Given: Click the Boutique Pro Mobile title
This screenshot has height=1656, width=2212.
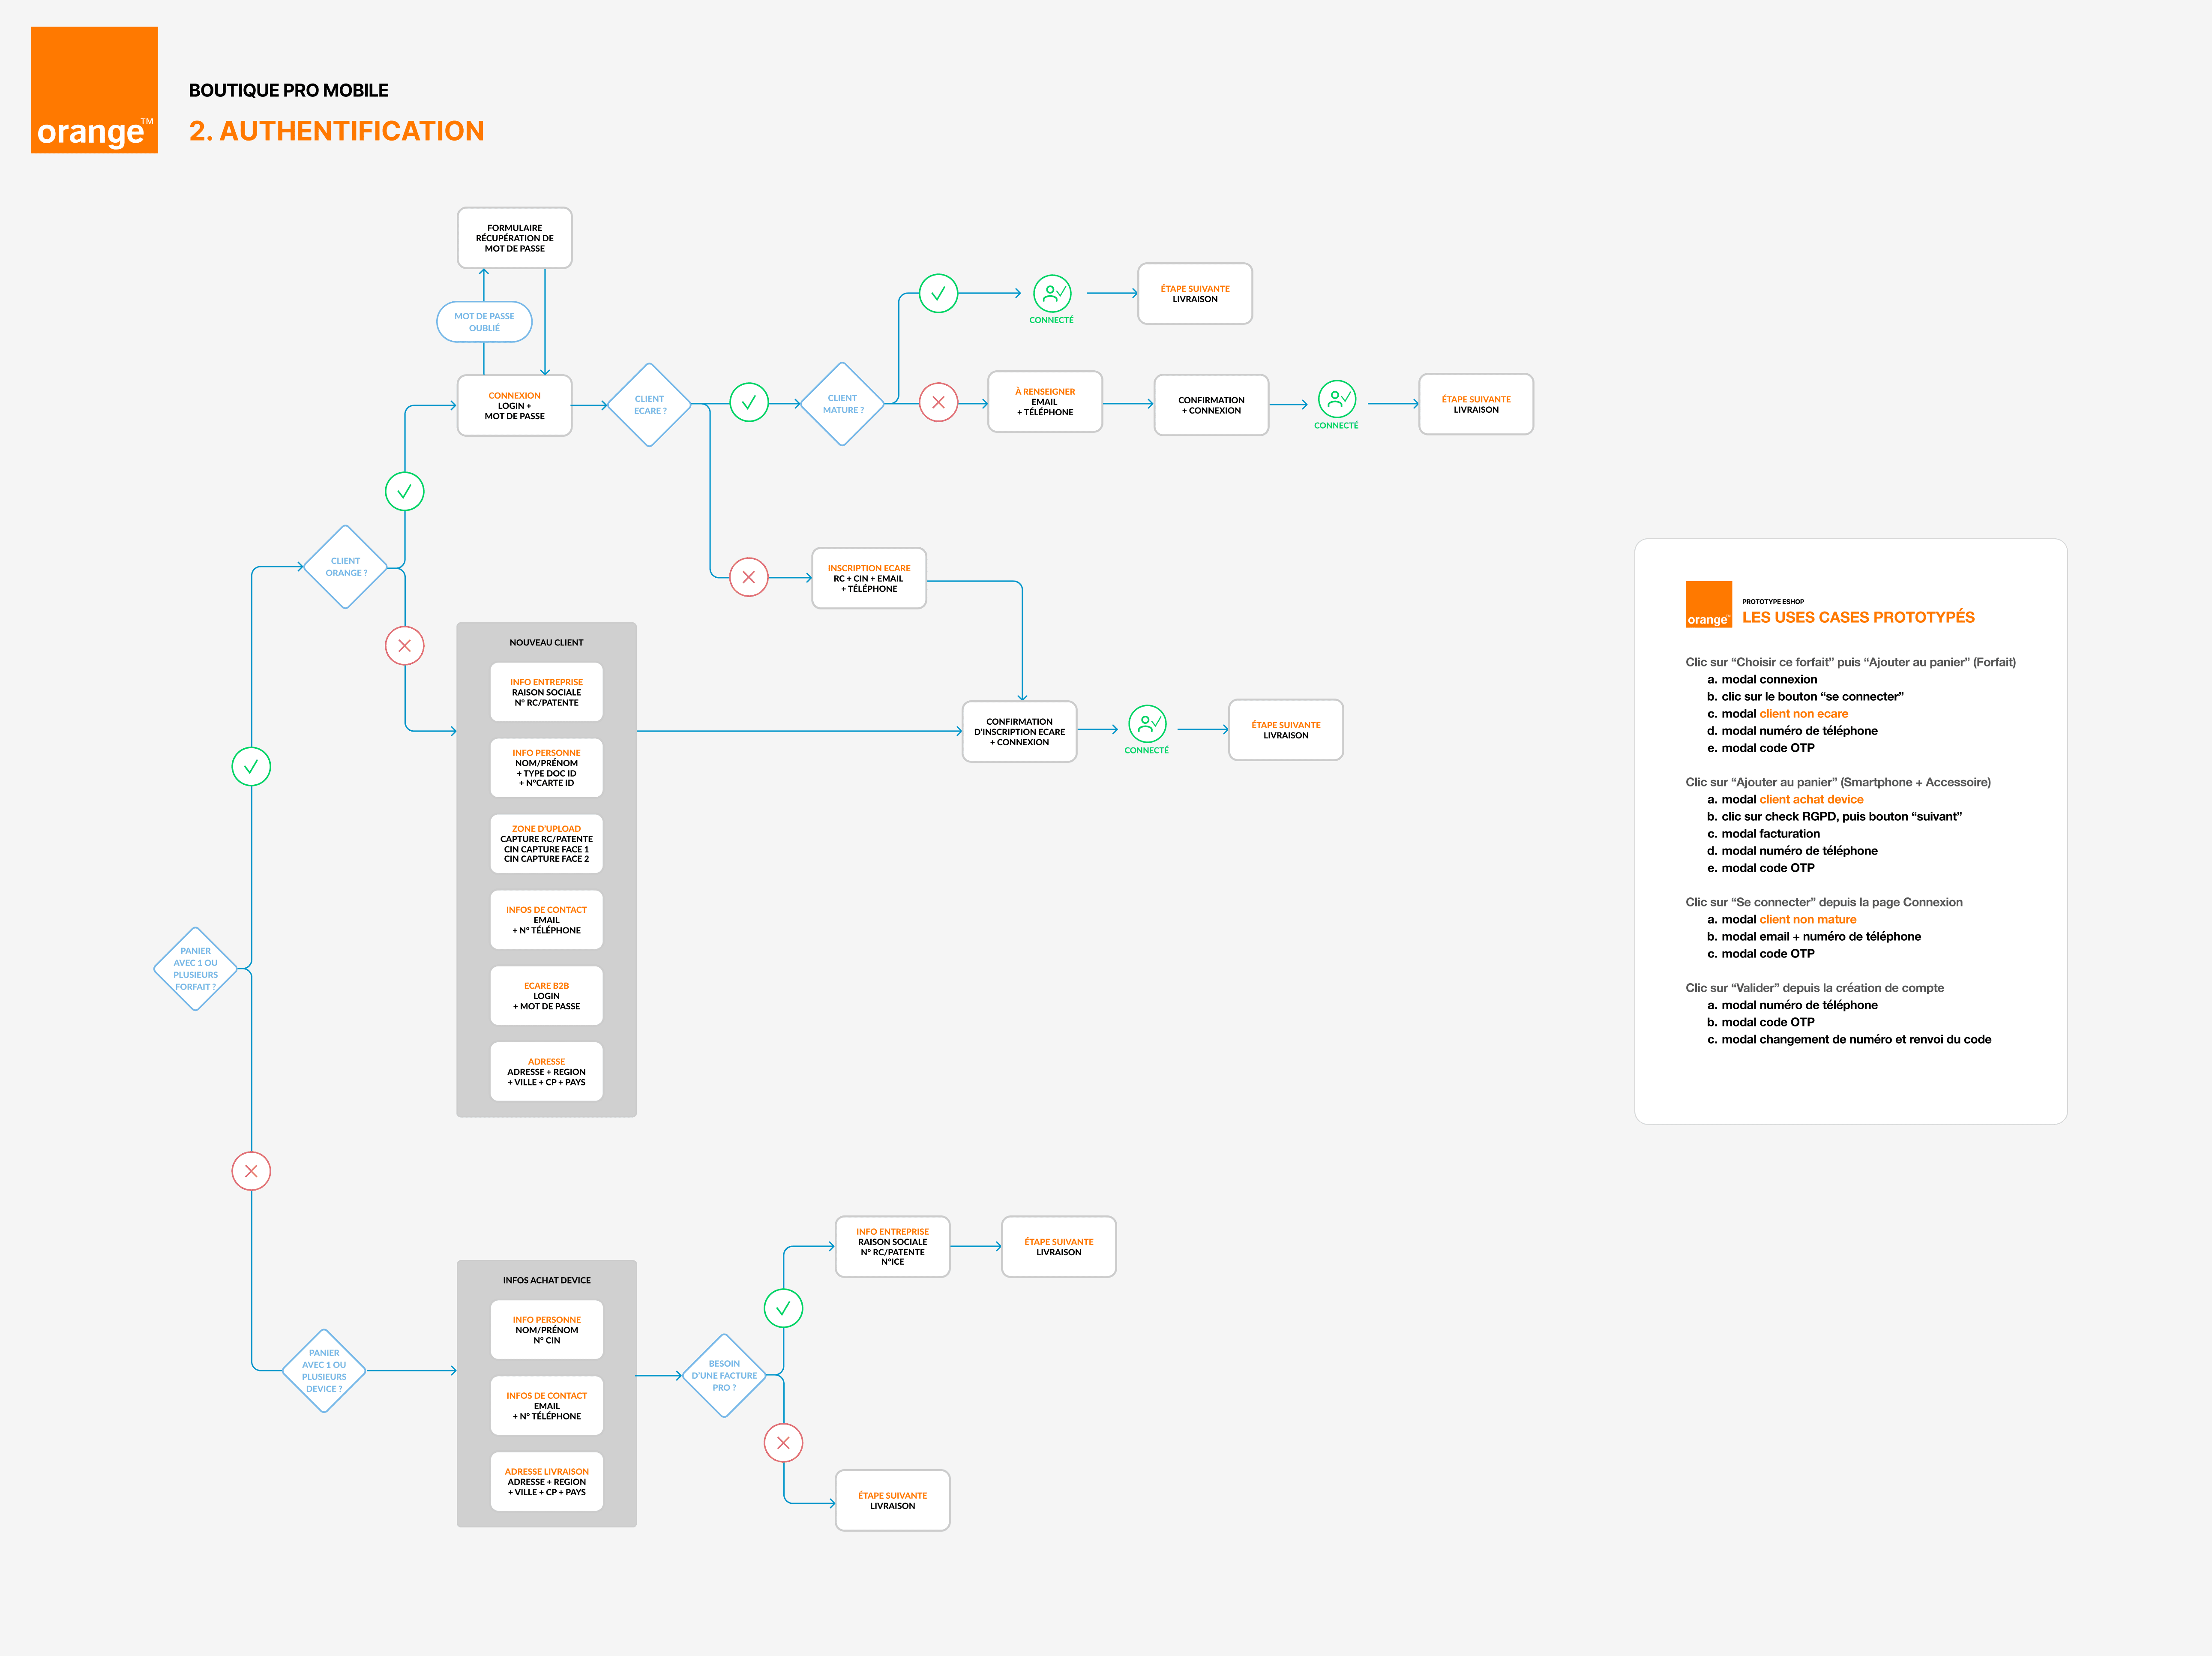Looking at the screenshot, I should [289, 91].
